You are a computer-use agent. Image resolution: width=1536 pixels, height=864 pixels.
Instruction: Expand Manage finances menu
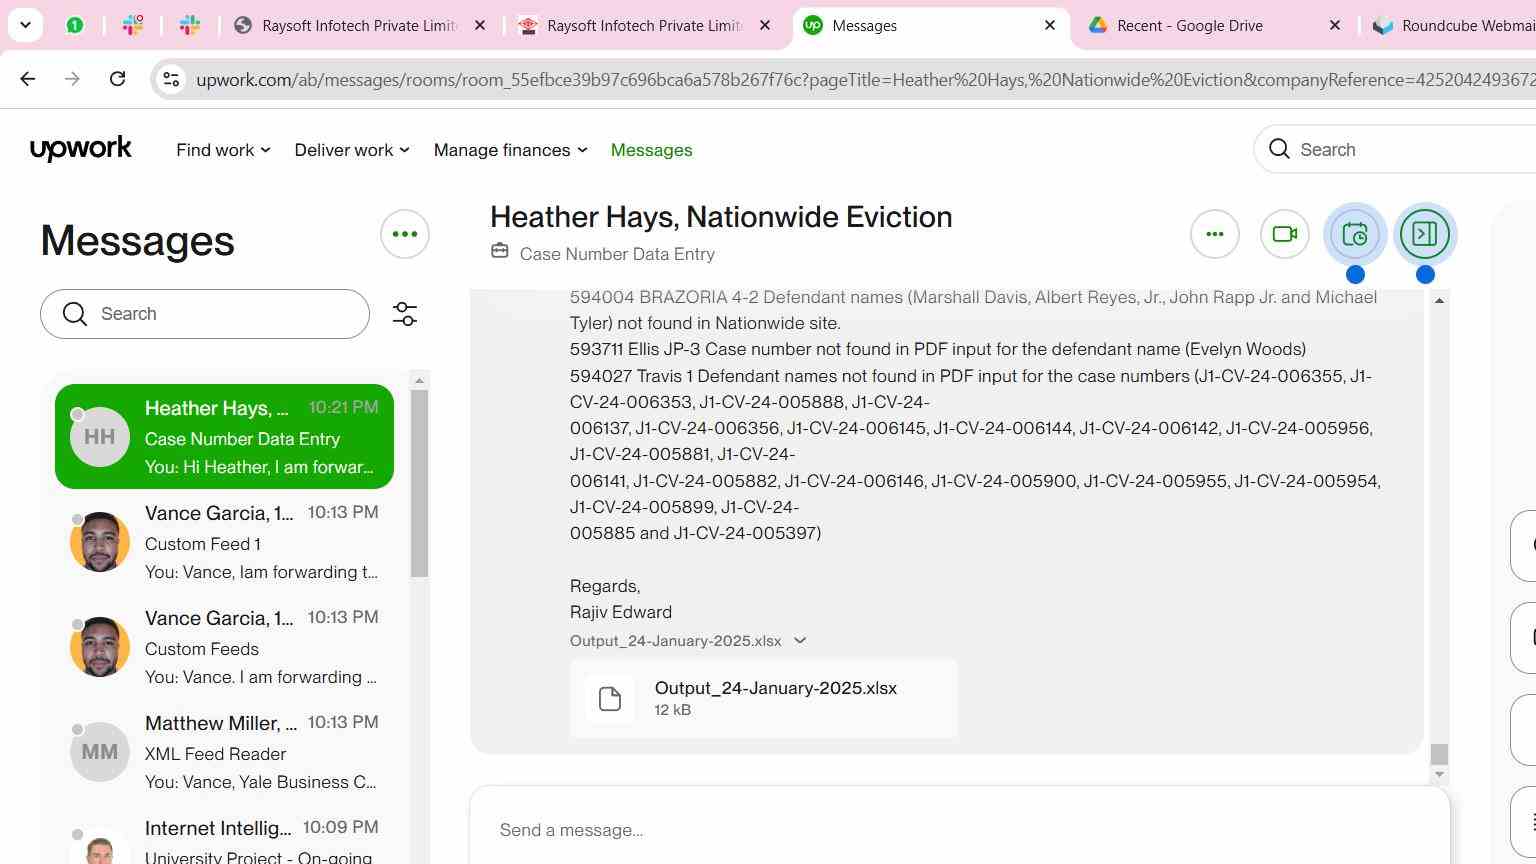[x=510, y=150]
